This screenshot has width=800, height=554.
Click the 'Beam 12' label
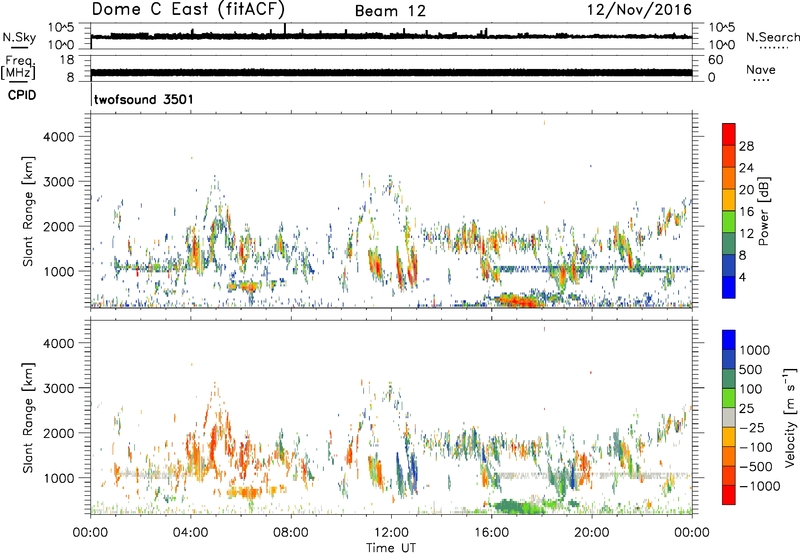pyautogui.click(x=390, y=11)
